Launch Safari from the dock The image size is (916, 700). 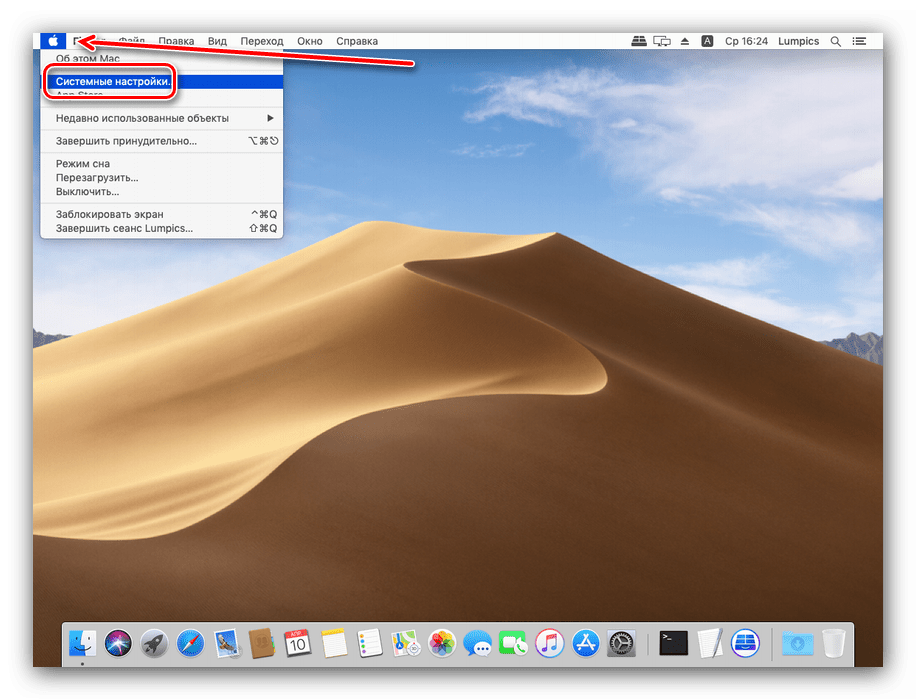click(x=189, y=642)
